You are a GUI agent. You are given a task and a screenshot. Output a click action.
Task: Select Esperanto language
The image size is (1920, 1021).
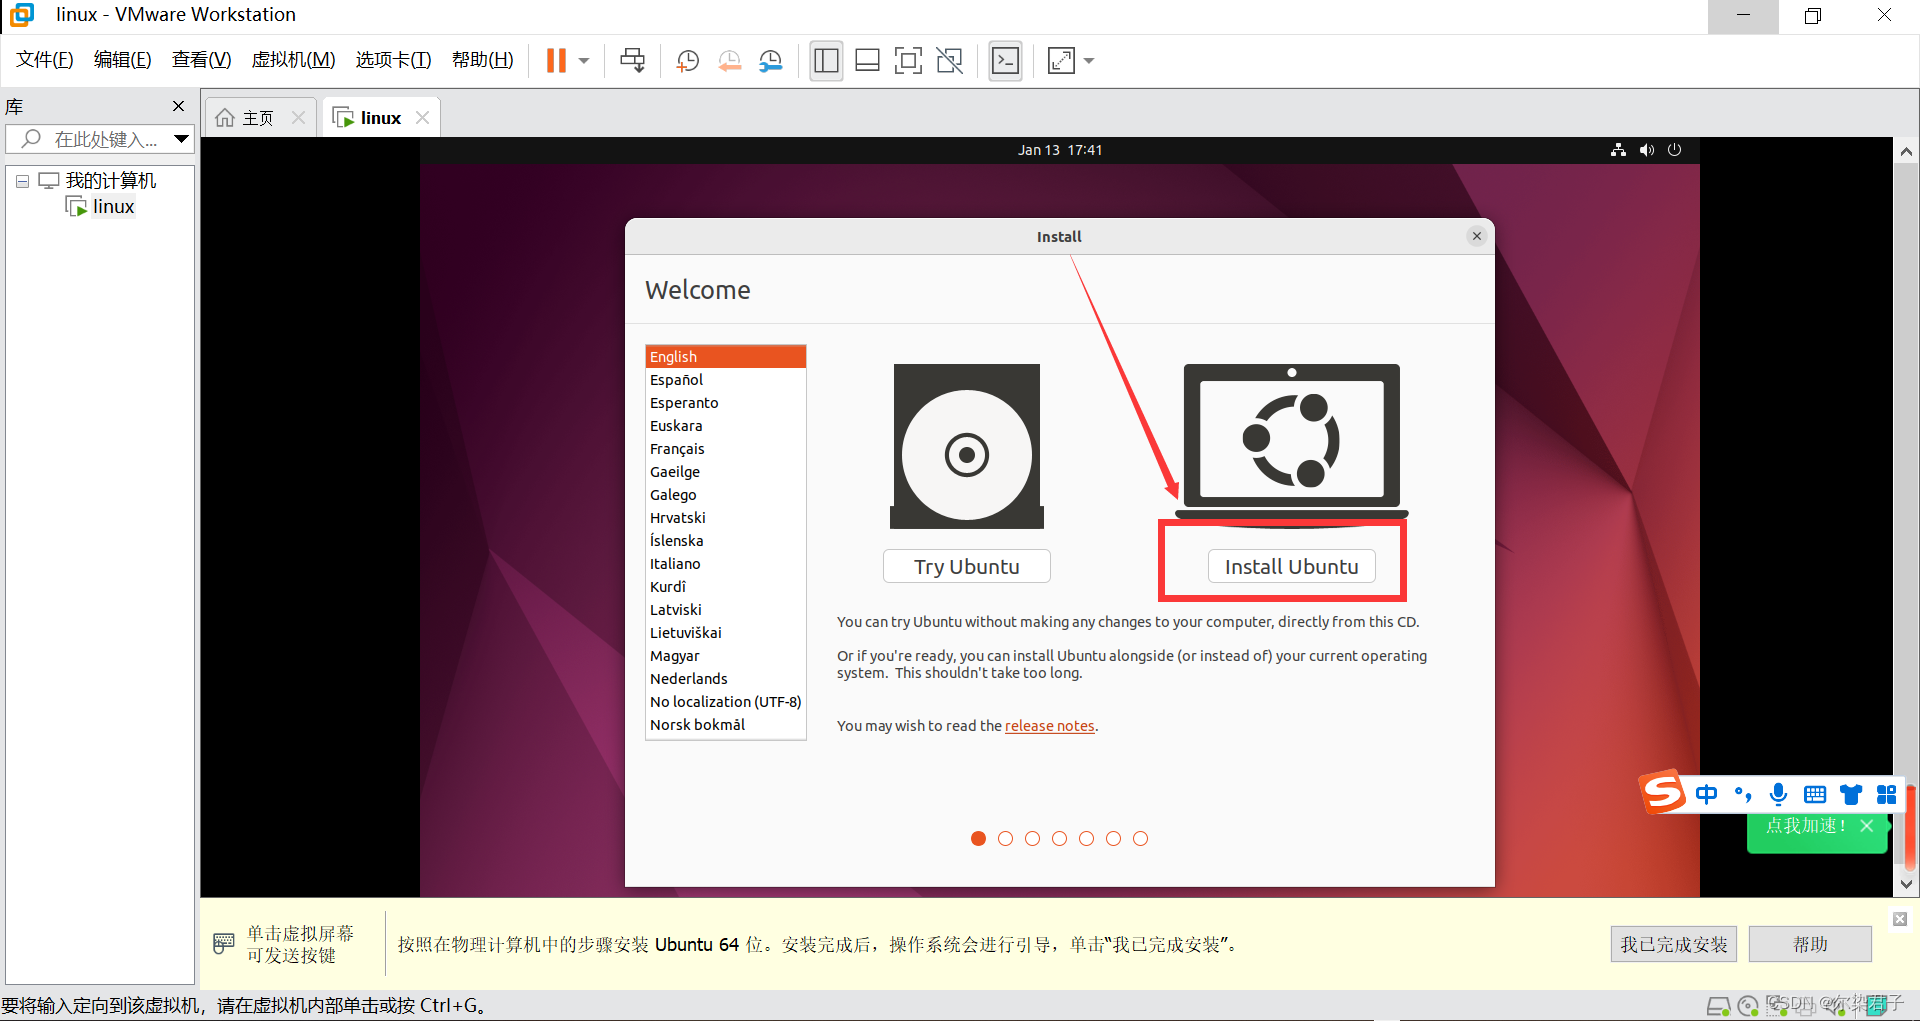(x=726, y=403)
